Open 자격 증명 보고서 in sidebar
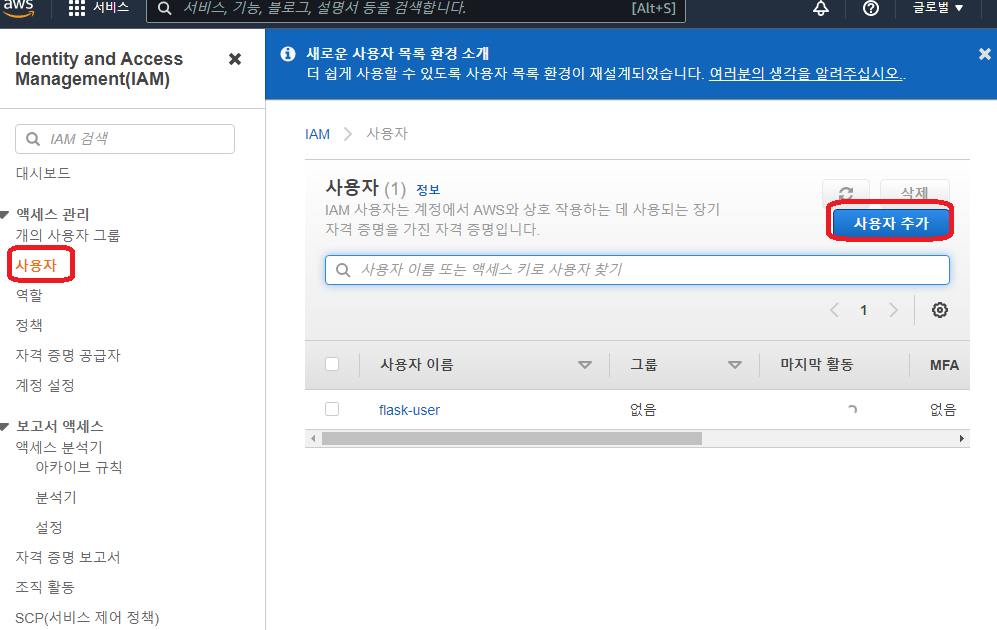997x630 pixels. (x=67, y=557)
